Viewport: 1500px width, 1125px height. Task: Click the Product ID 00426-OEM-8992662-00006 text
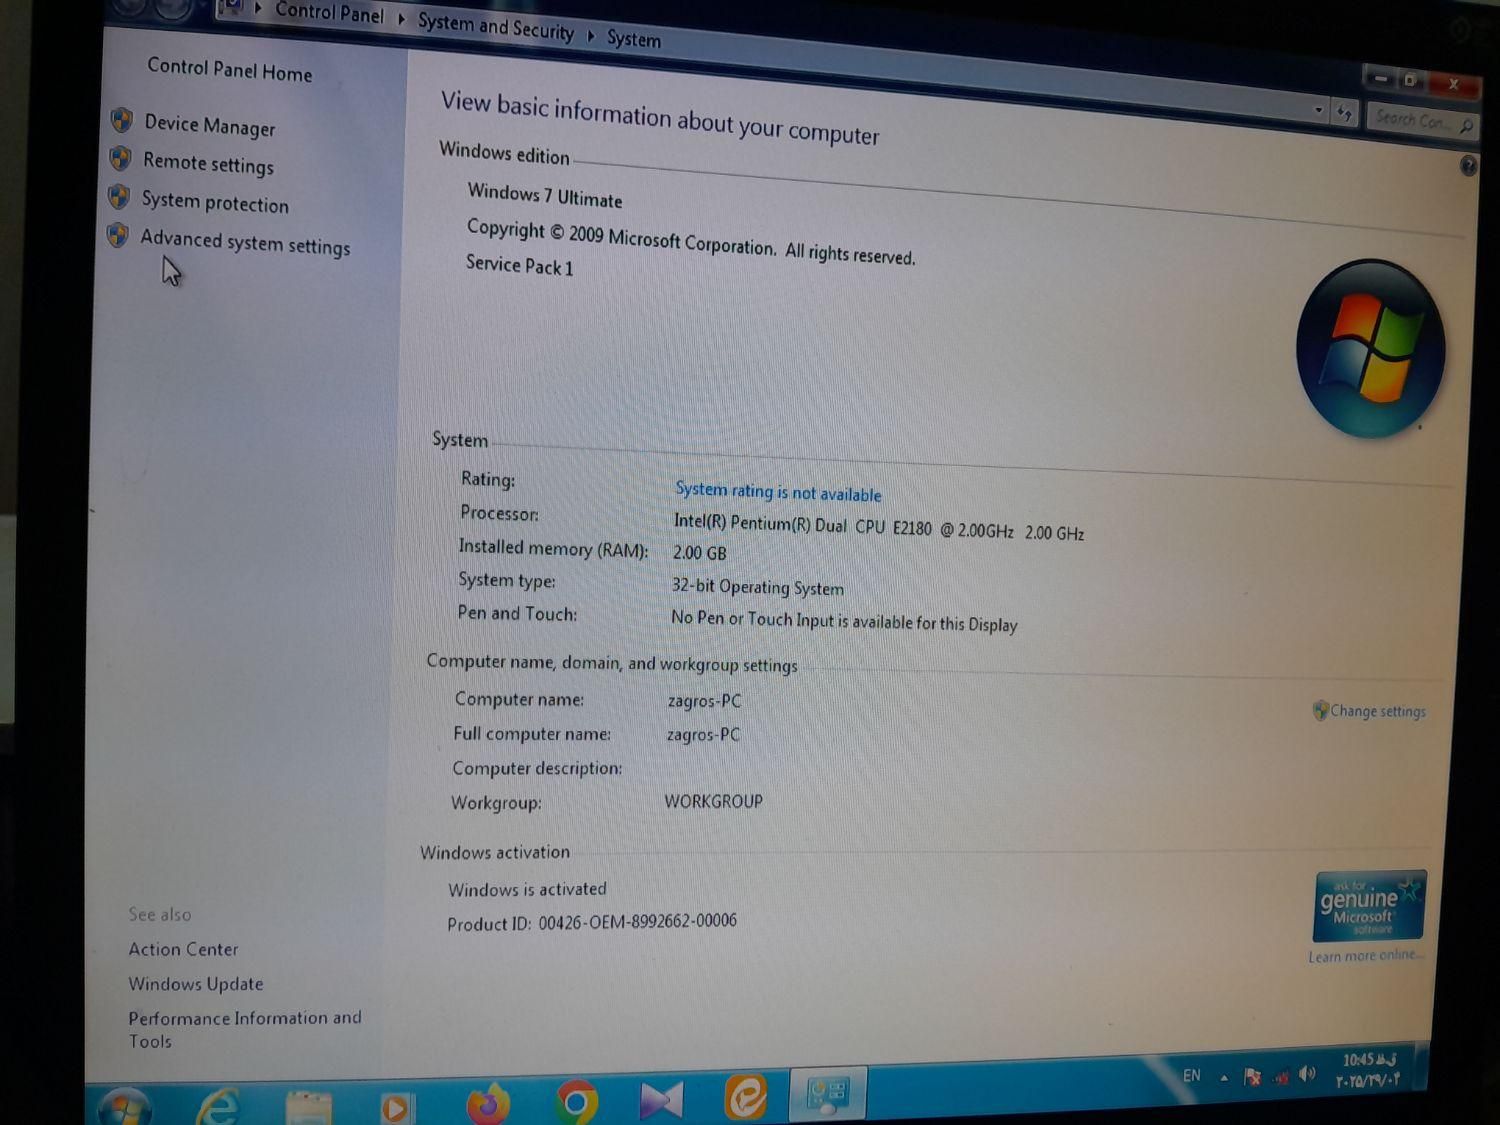pos(591,922)
